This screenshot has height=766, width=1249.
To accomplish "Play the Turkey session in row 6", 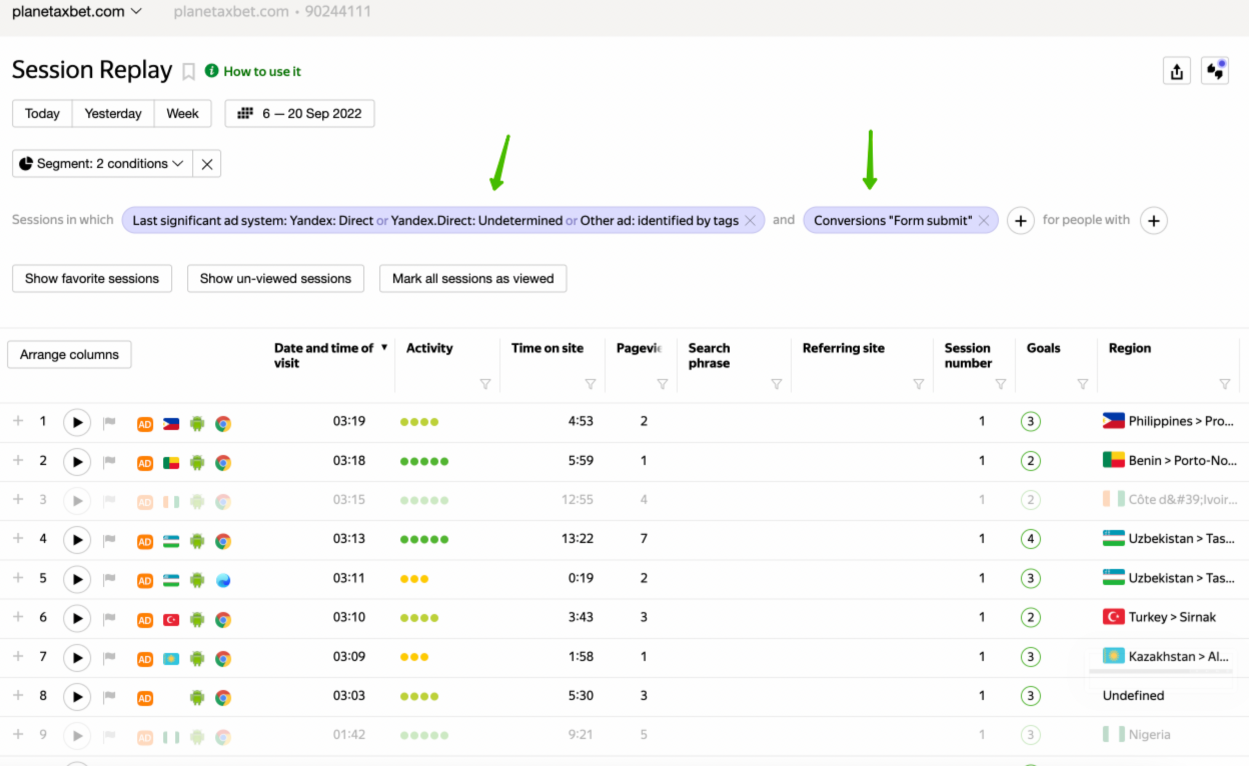I will click(77, 618).
